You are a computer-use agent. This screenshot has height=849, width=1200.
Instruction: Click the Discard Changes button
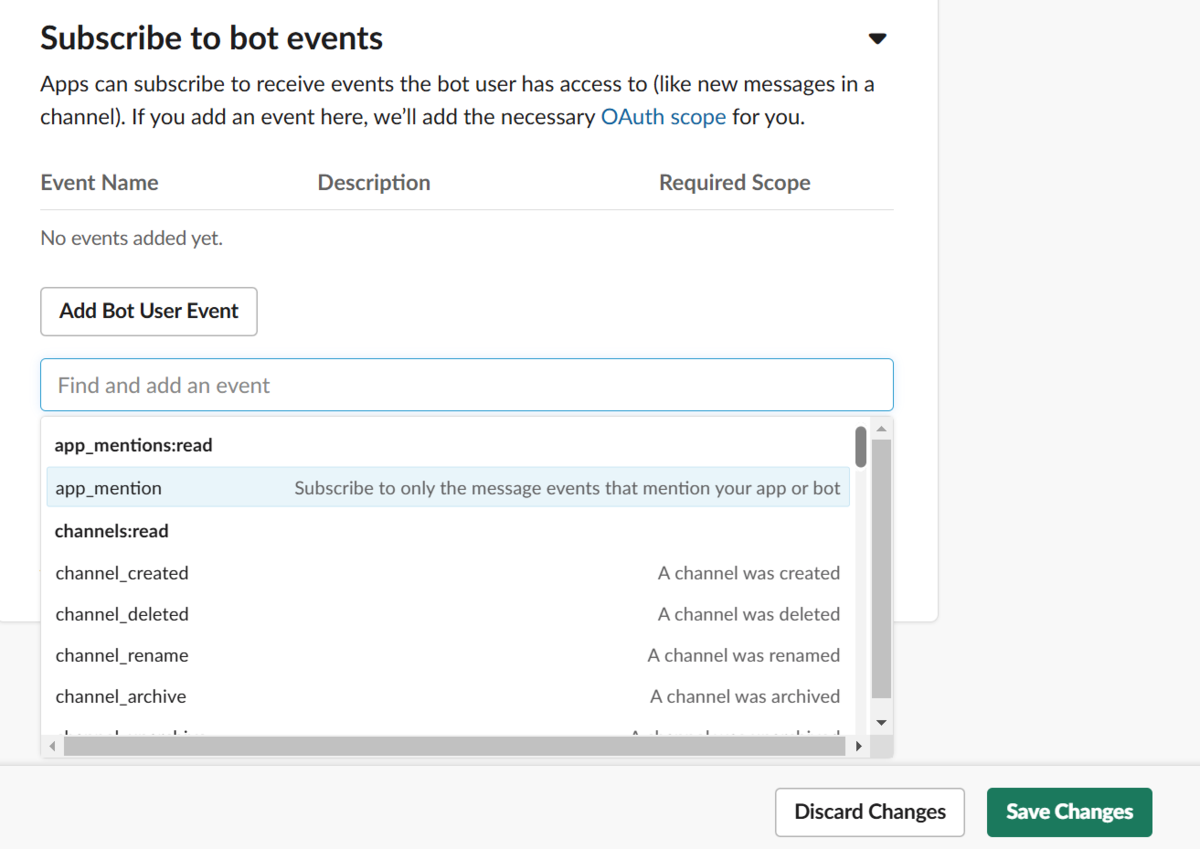pos(870,812)
